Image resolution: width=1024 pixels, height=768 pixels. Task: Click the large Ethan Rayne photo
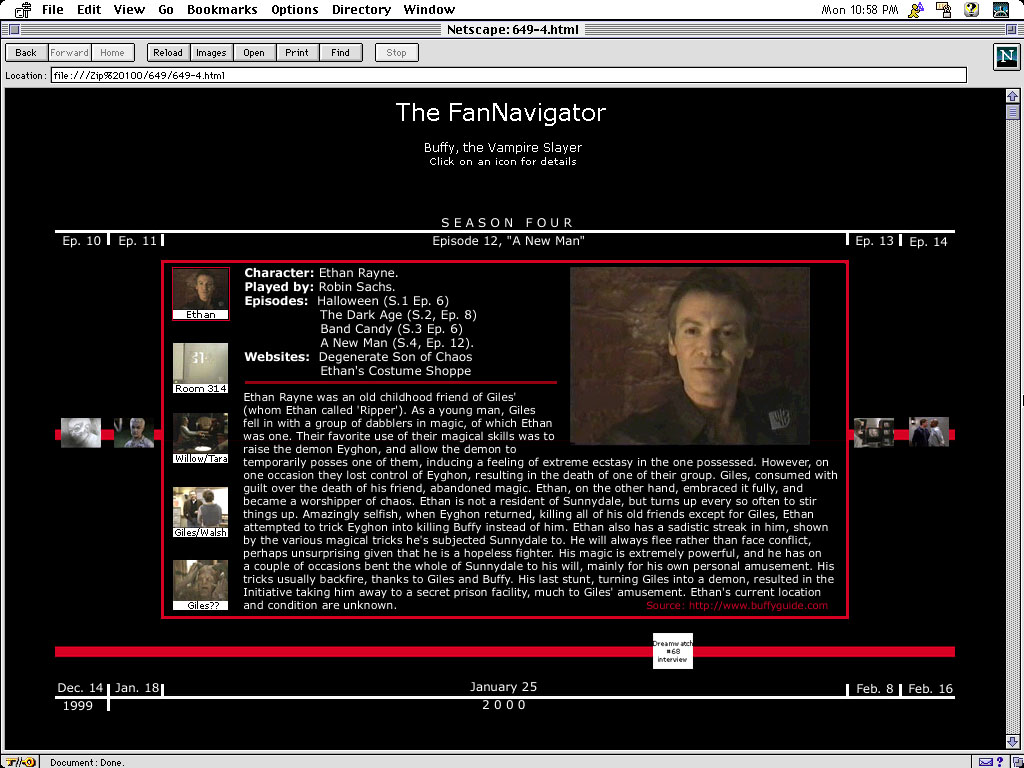click(x=689, y=355)
